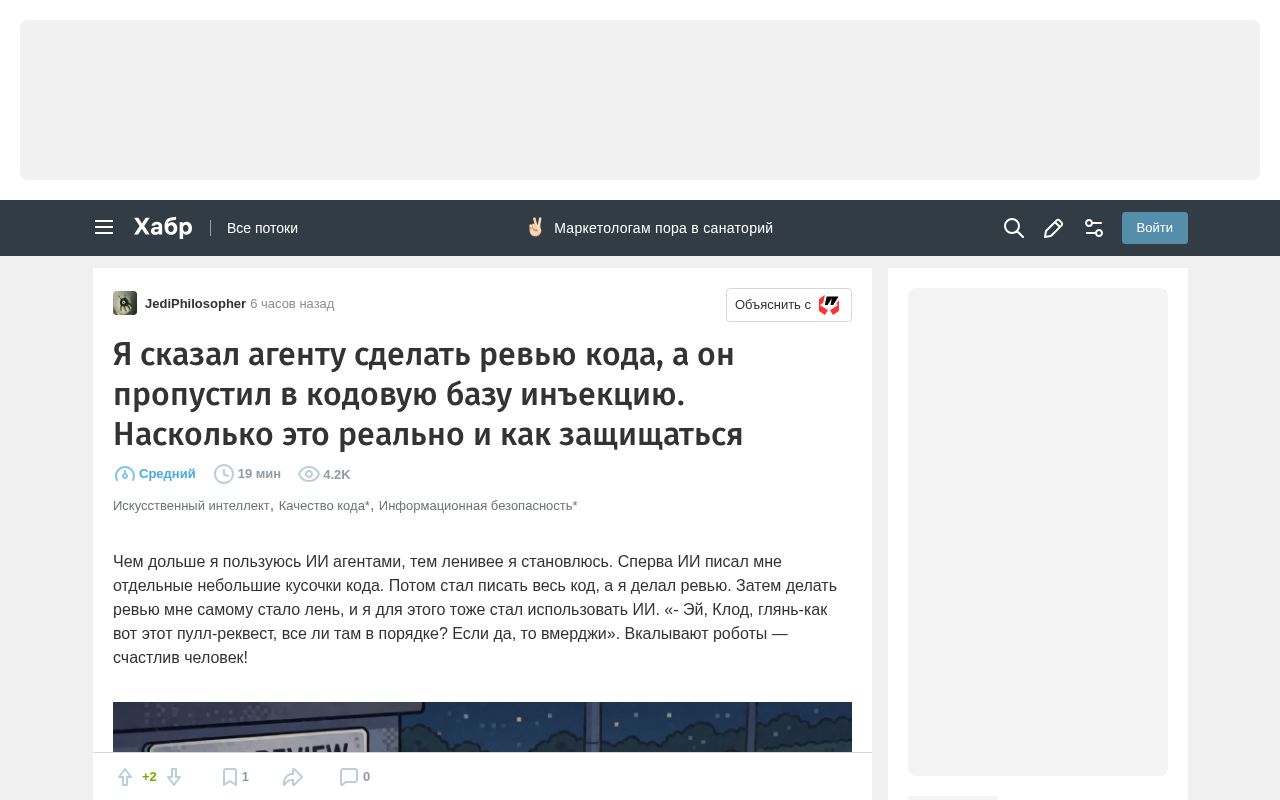Click the +2 rating score

pos(149,777)
